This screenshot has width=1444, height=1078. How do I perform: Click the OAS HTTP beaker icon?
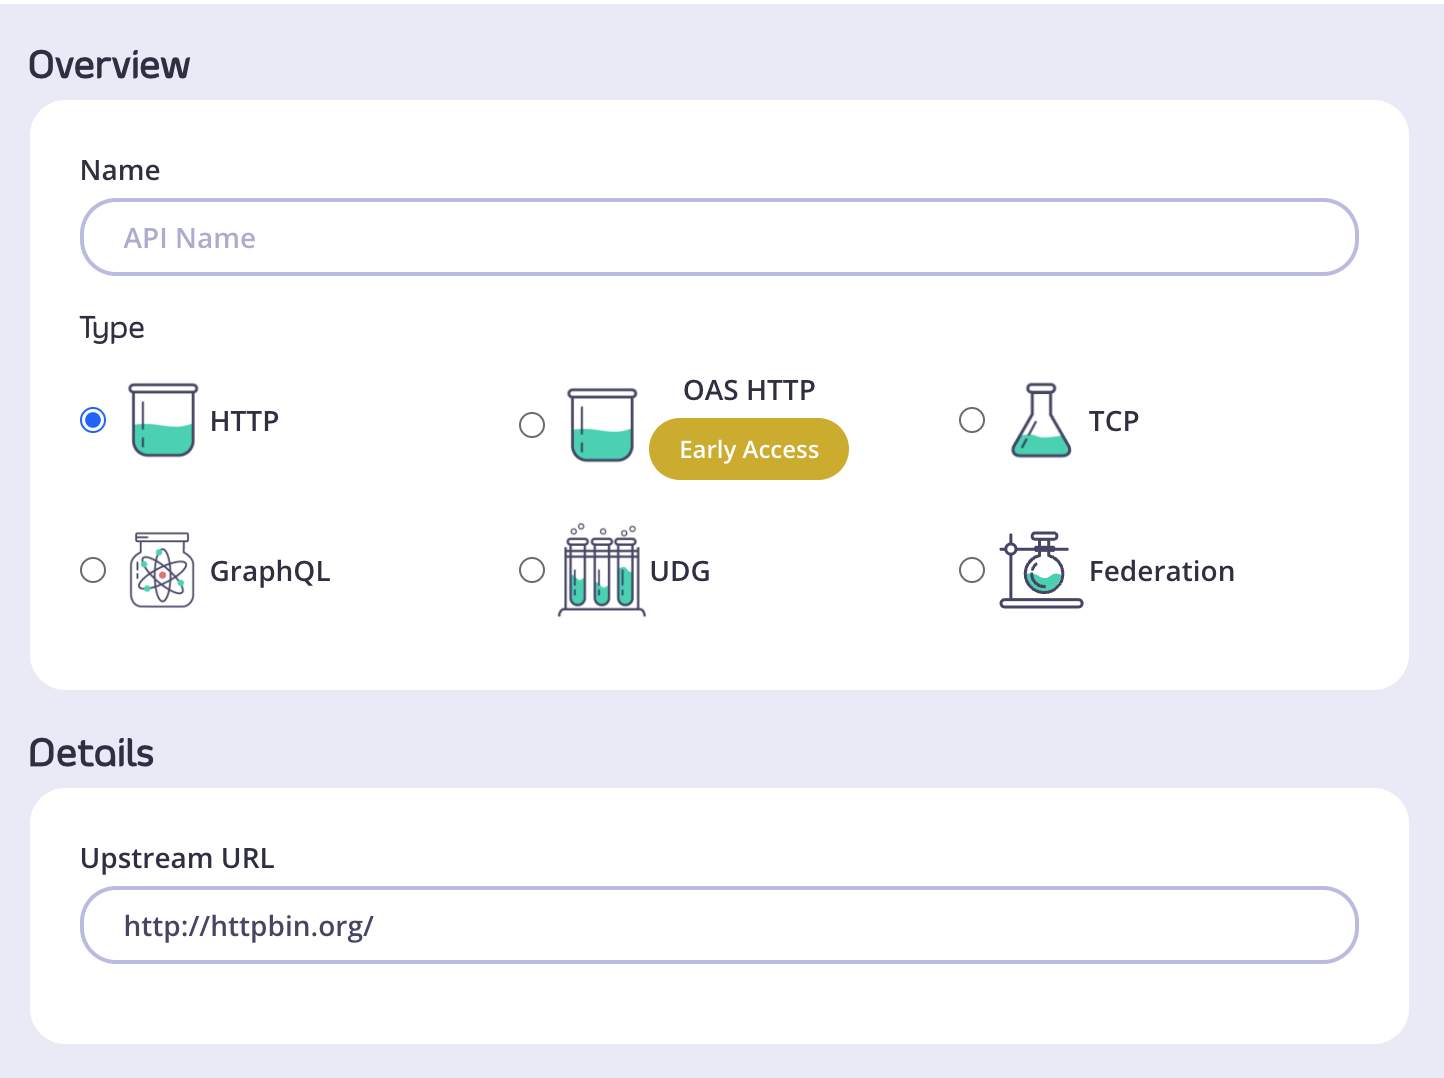pyautogui.click(x=601, y=424)
